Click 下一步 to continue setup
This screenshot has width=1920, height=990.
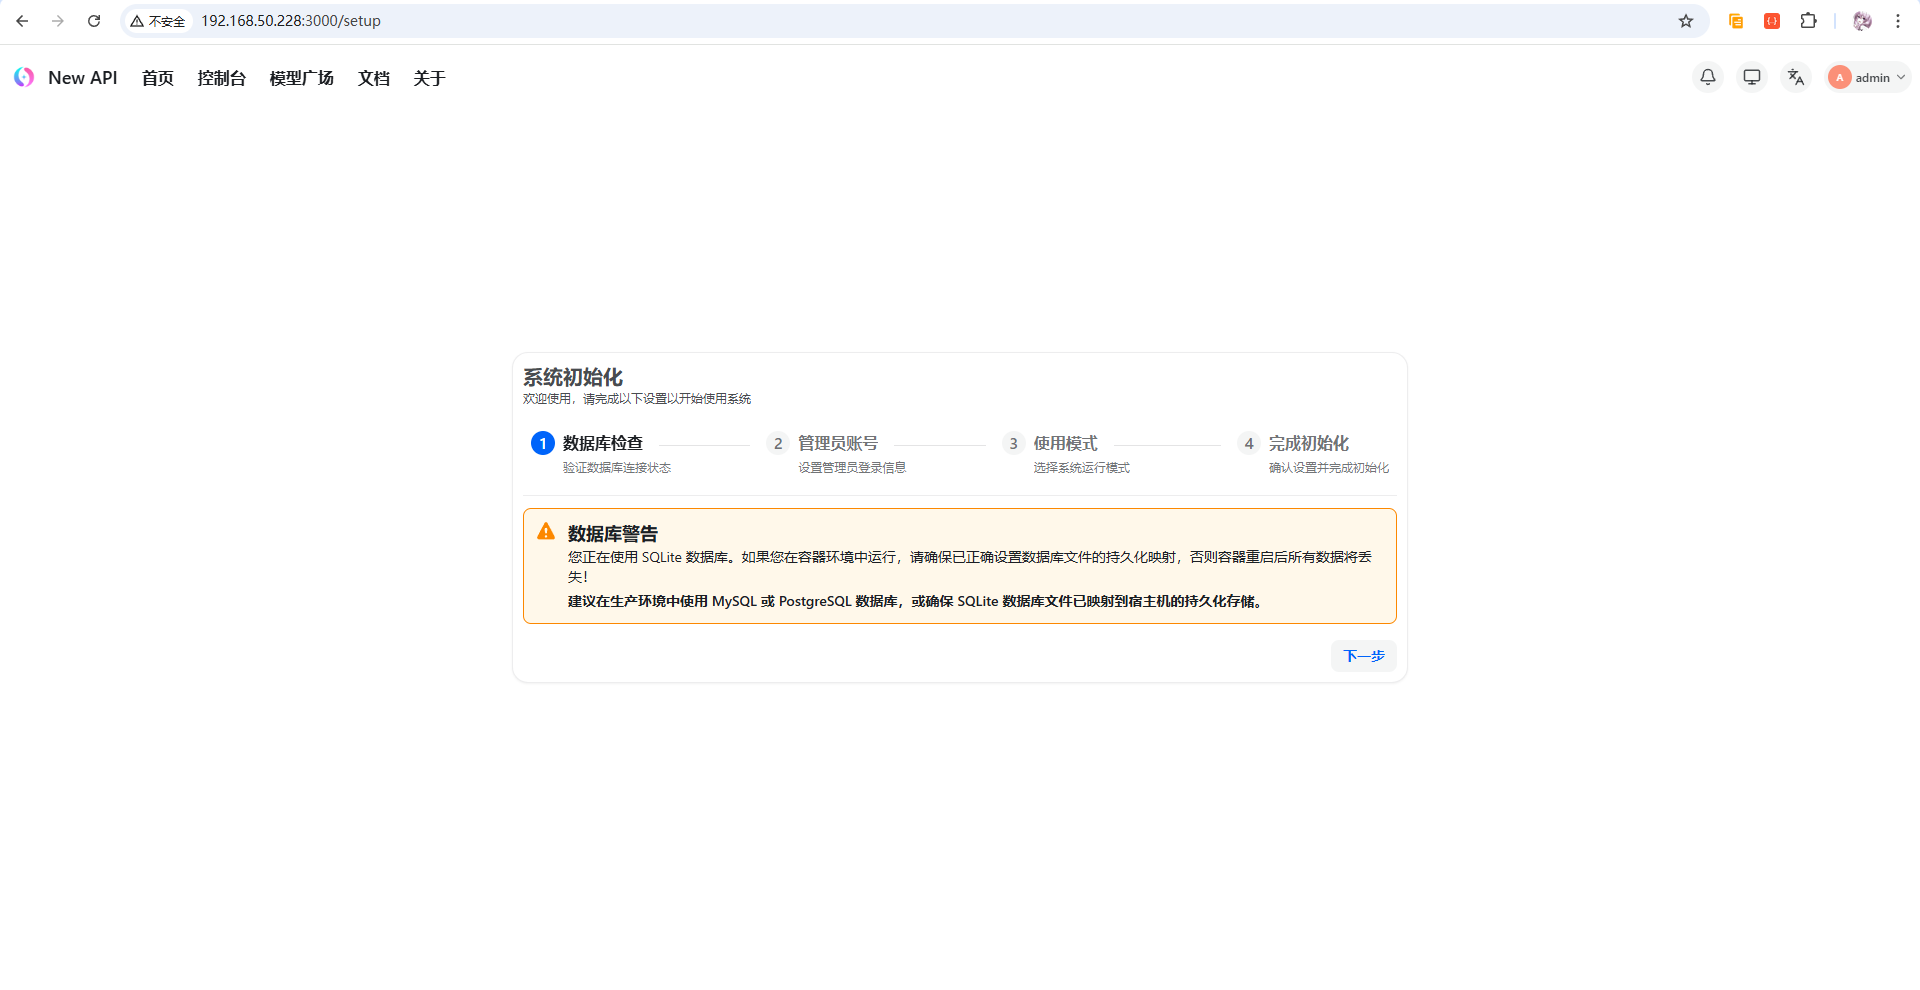click(1363, 656)
